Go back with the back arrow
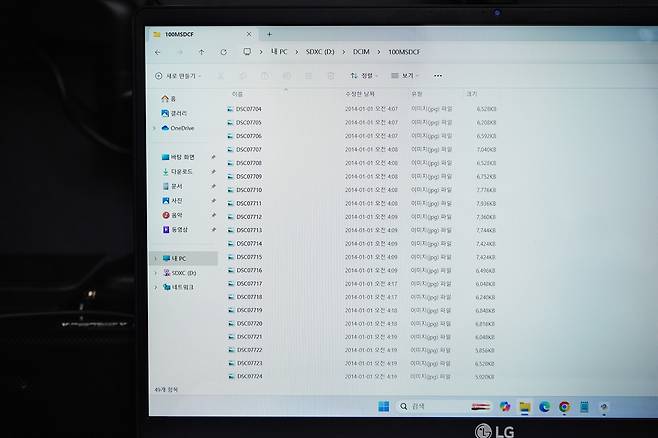 [x=157, y=52]
